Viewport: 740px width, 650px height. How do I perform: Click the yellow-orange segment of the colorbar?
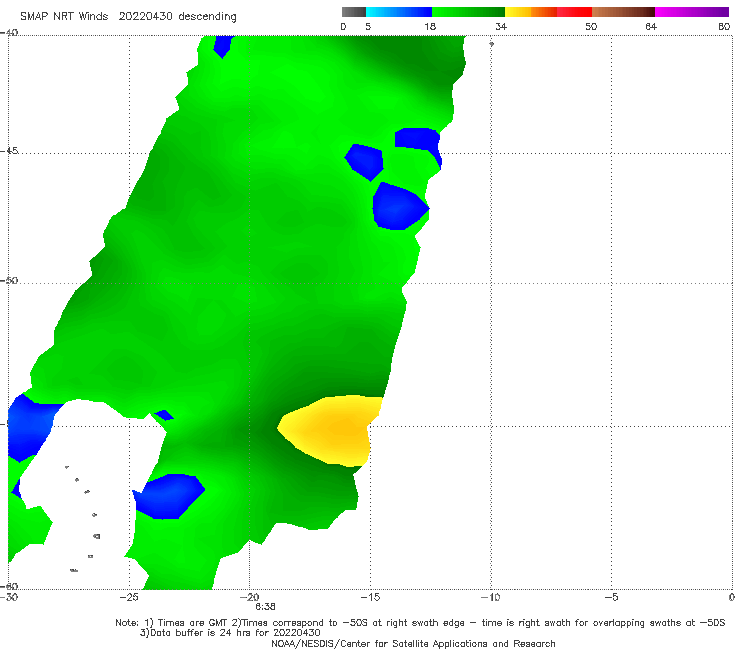[531, 12]
